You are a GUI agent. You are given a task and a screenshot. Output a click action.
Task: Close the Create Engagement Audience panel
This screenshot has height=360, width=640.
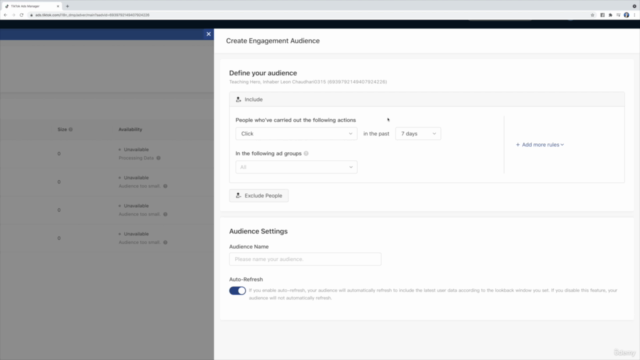(x=209, y=34)
